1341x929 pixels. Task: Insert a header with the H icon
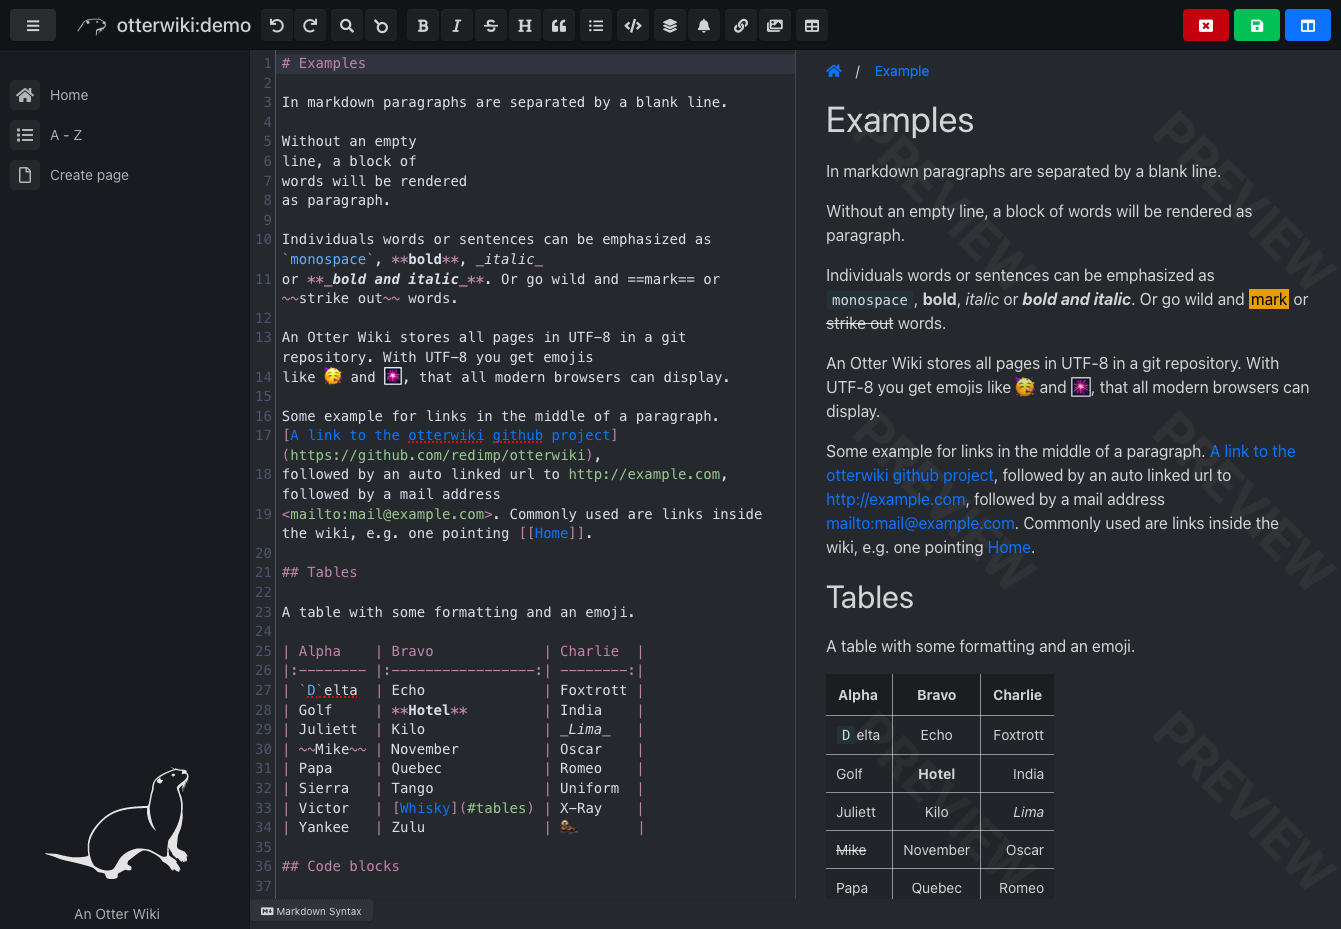pyautogui.click(x=524, y=26)
